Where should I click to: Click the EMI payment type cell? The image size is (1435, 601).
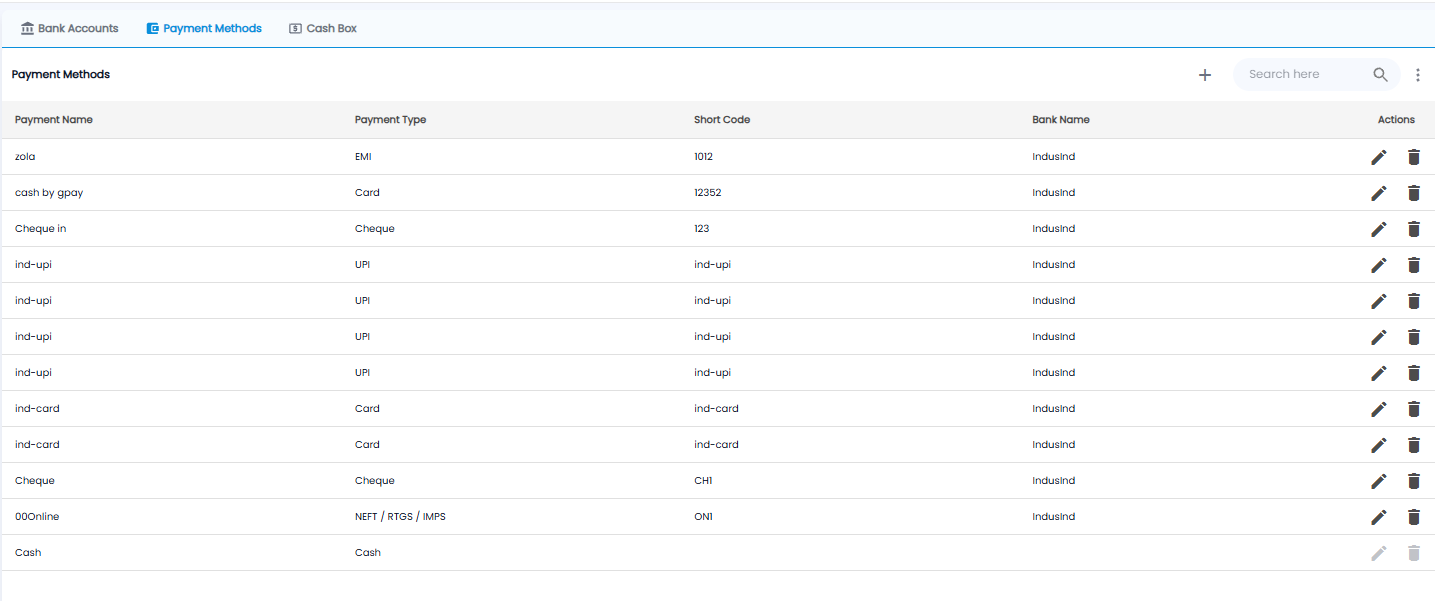363,157
